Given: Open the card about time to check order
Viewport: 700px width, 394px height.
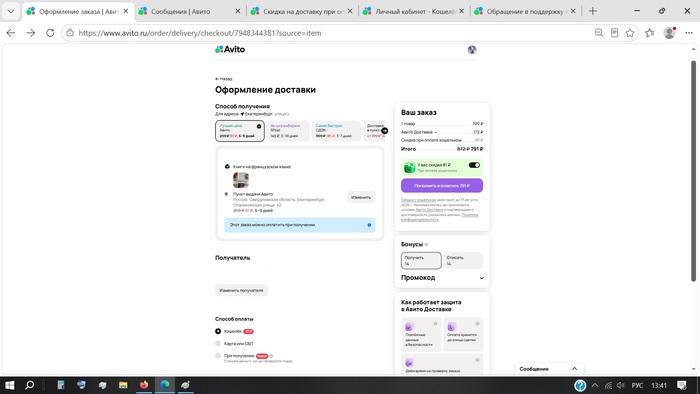Looking at the screenshot, I should tap(442, 364).
